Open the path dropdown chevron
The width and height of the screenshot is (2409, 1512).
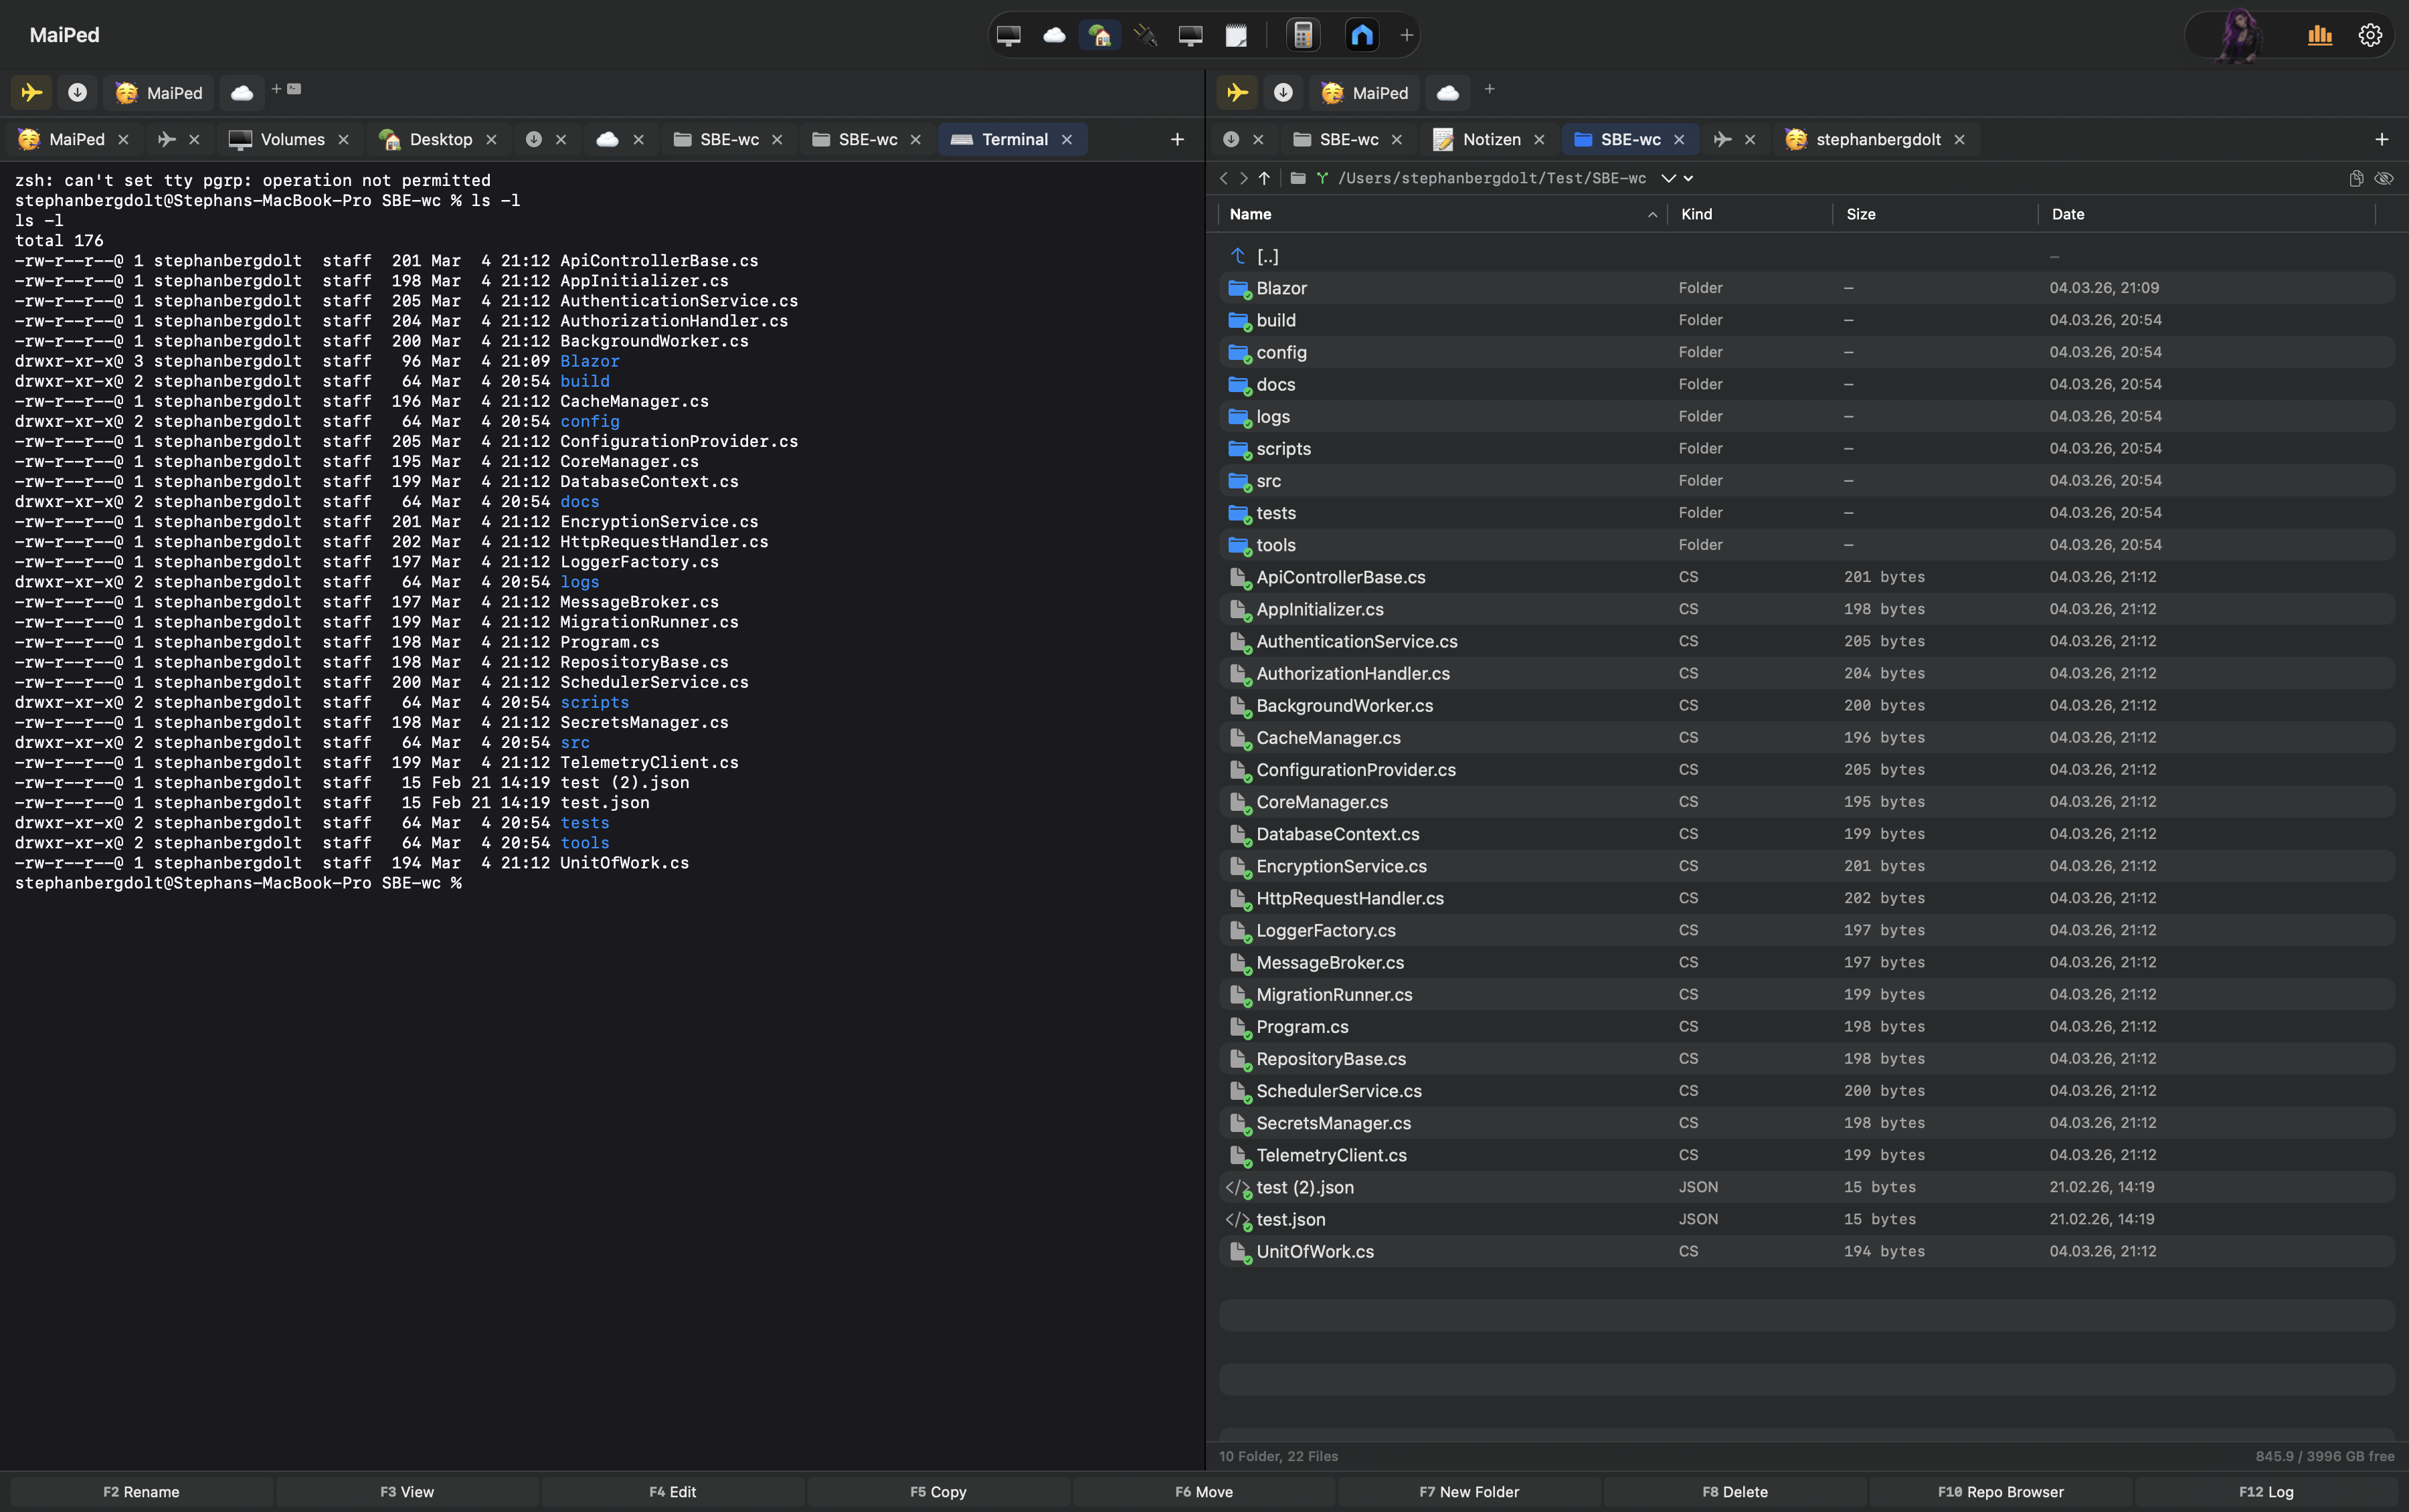coord(1668,178)
